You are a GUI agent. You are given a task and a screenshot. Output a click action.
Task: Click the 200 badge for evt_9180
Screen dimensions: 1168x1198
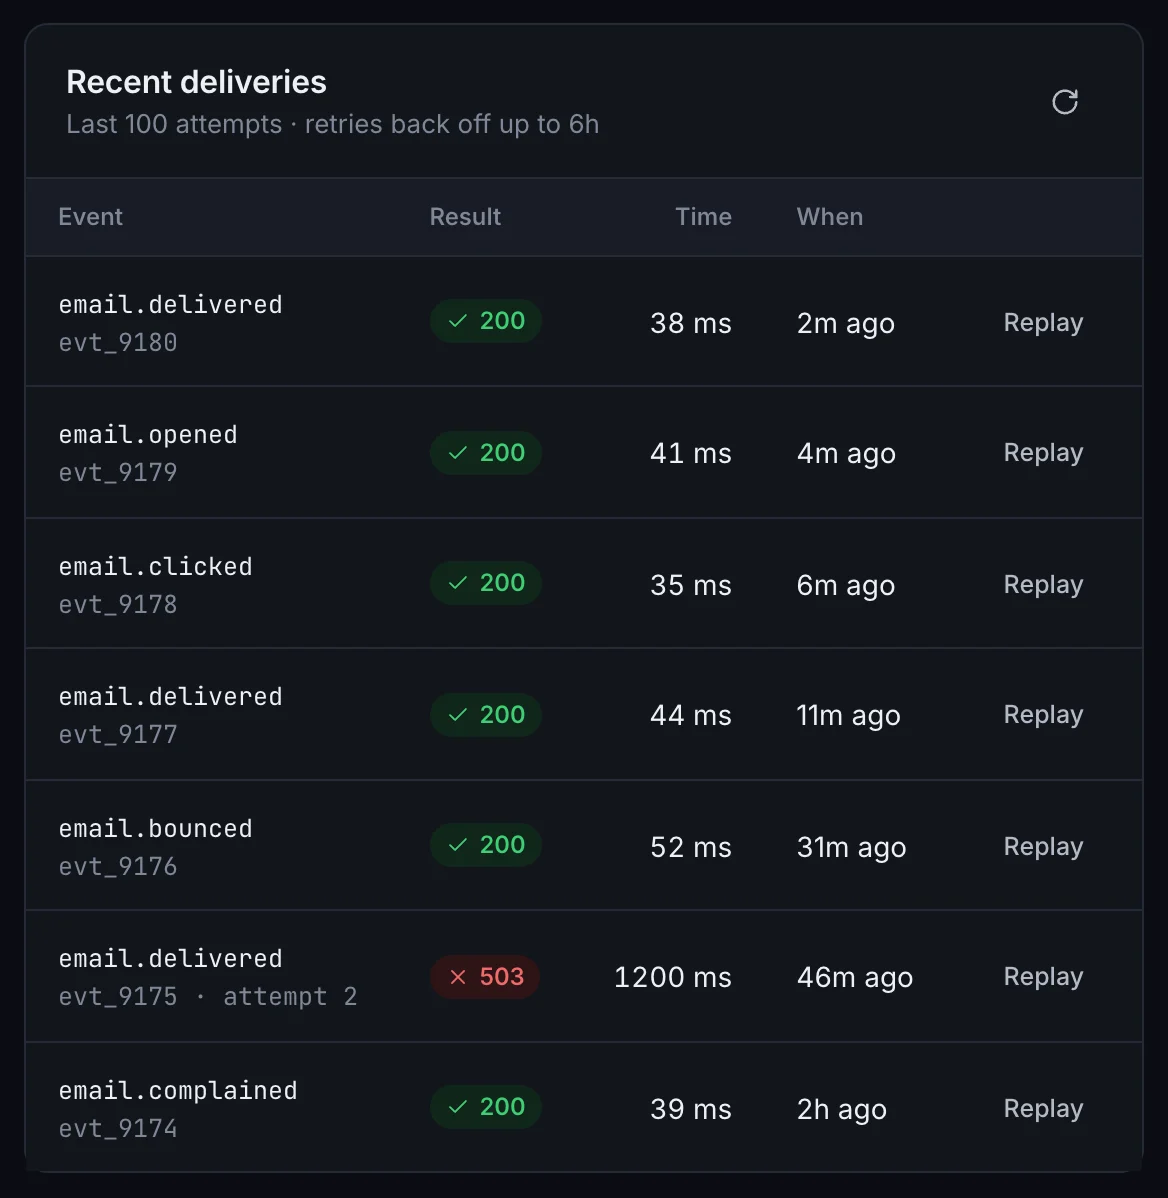[x=486, y=321]
